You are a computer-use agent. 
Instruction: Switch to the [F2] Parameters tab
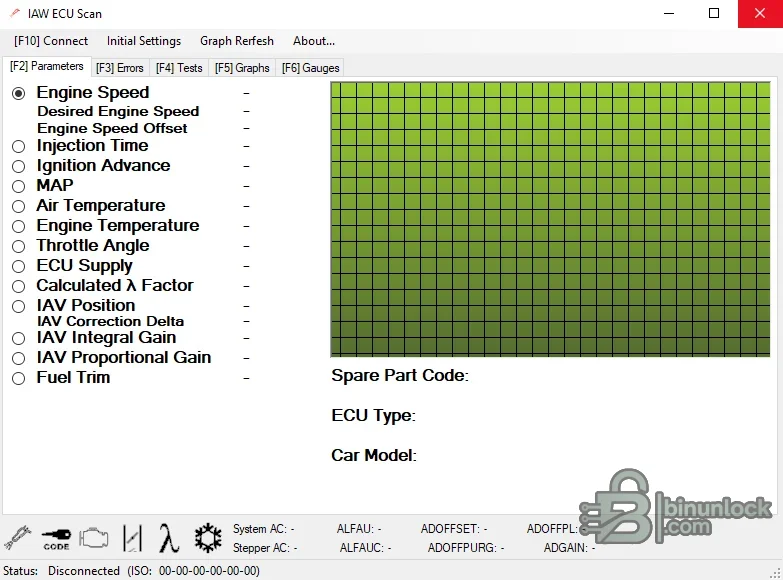tap(47, 66)
